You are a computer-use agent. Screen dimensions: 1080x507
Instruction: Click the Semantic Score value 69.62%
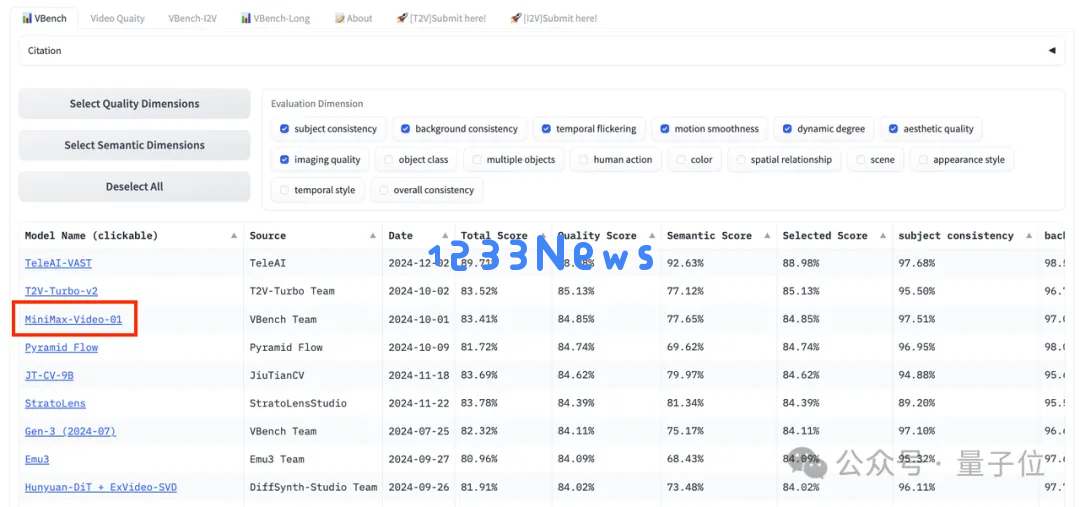(x=685, y=347)
